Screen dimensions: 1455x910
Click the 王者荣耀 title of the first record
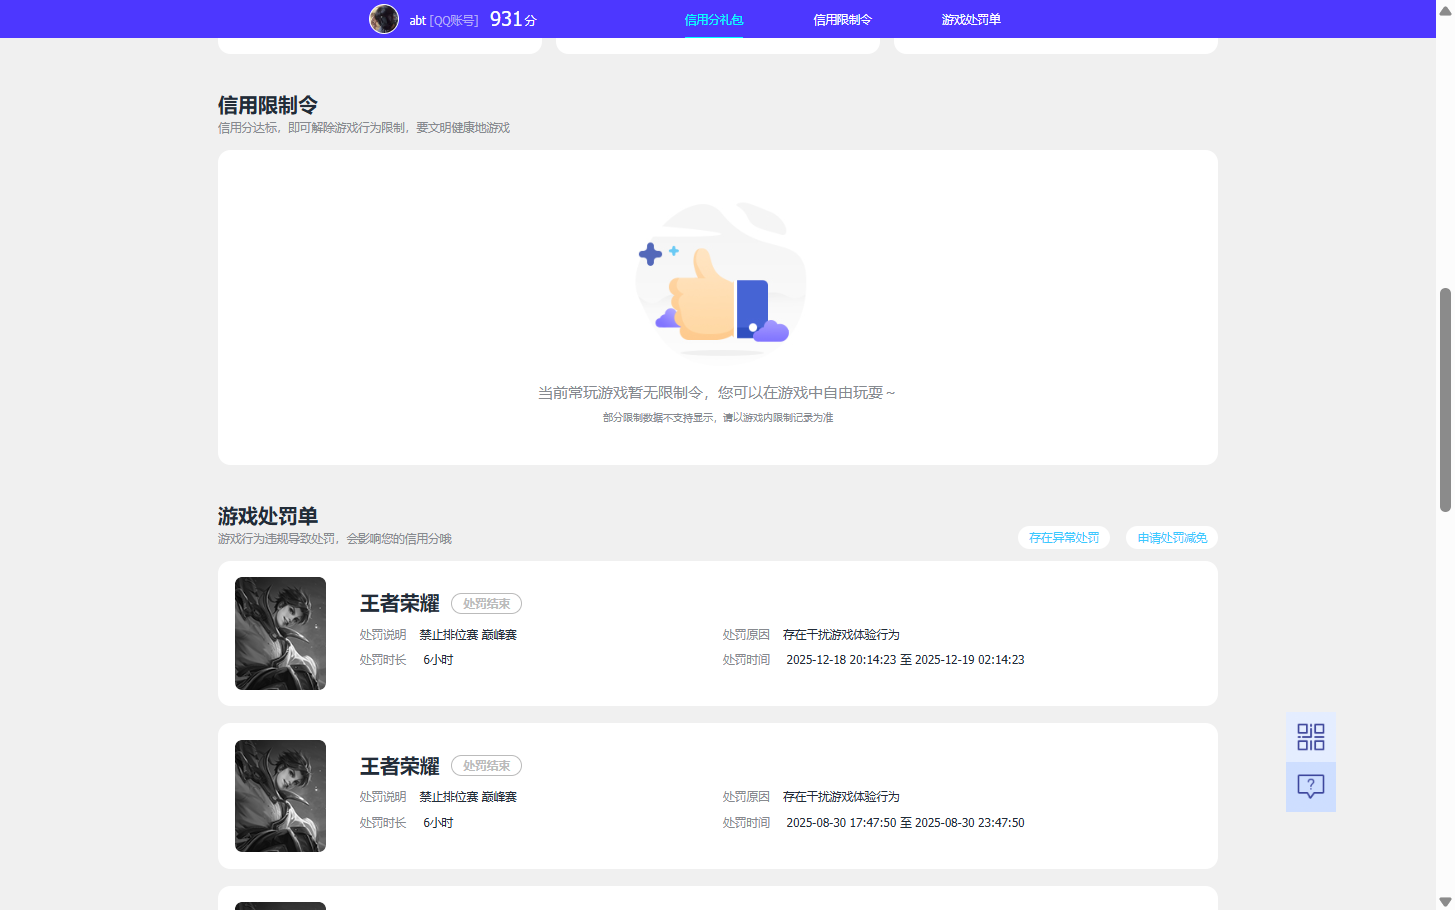(x=399, y=603)
